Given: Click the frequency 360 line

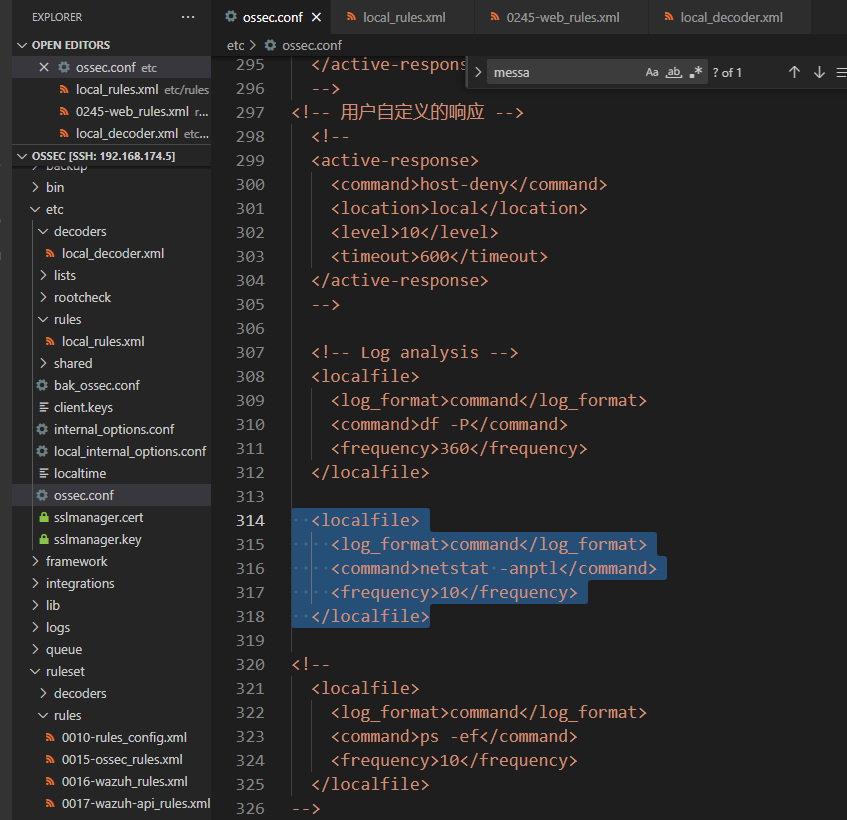Looking at the screenshot, I should pyautogui.click(x=459, y=449).
